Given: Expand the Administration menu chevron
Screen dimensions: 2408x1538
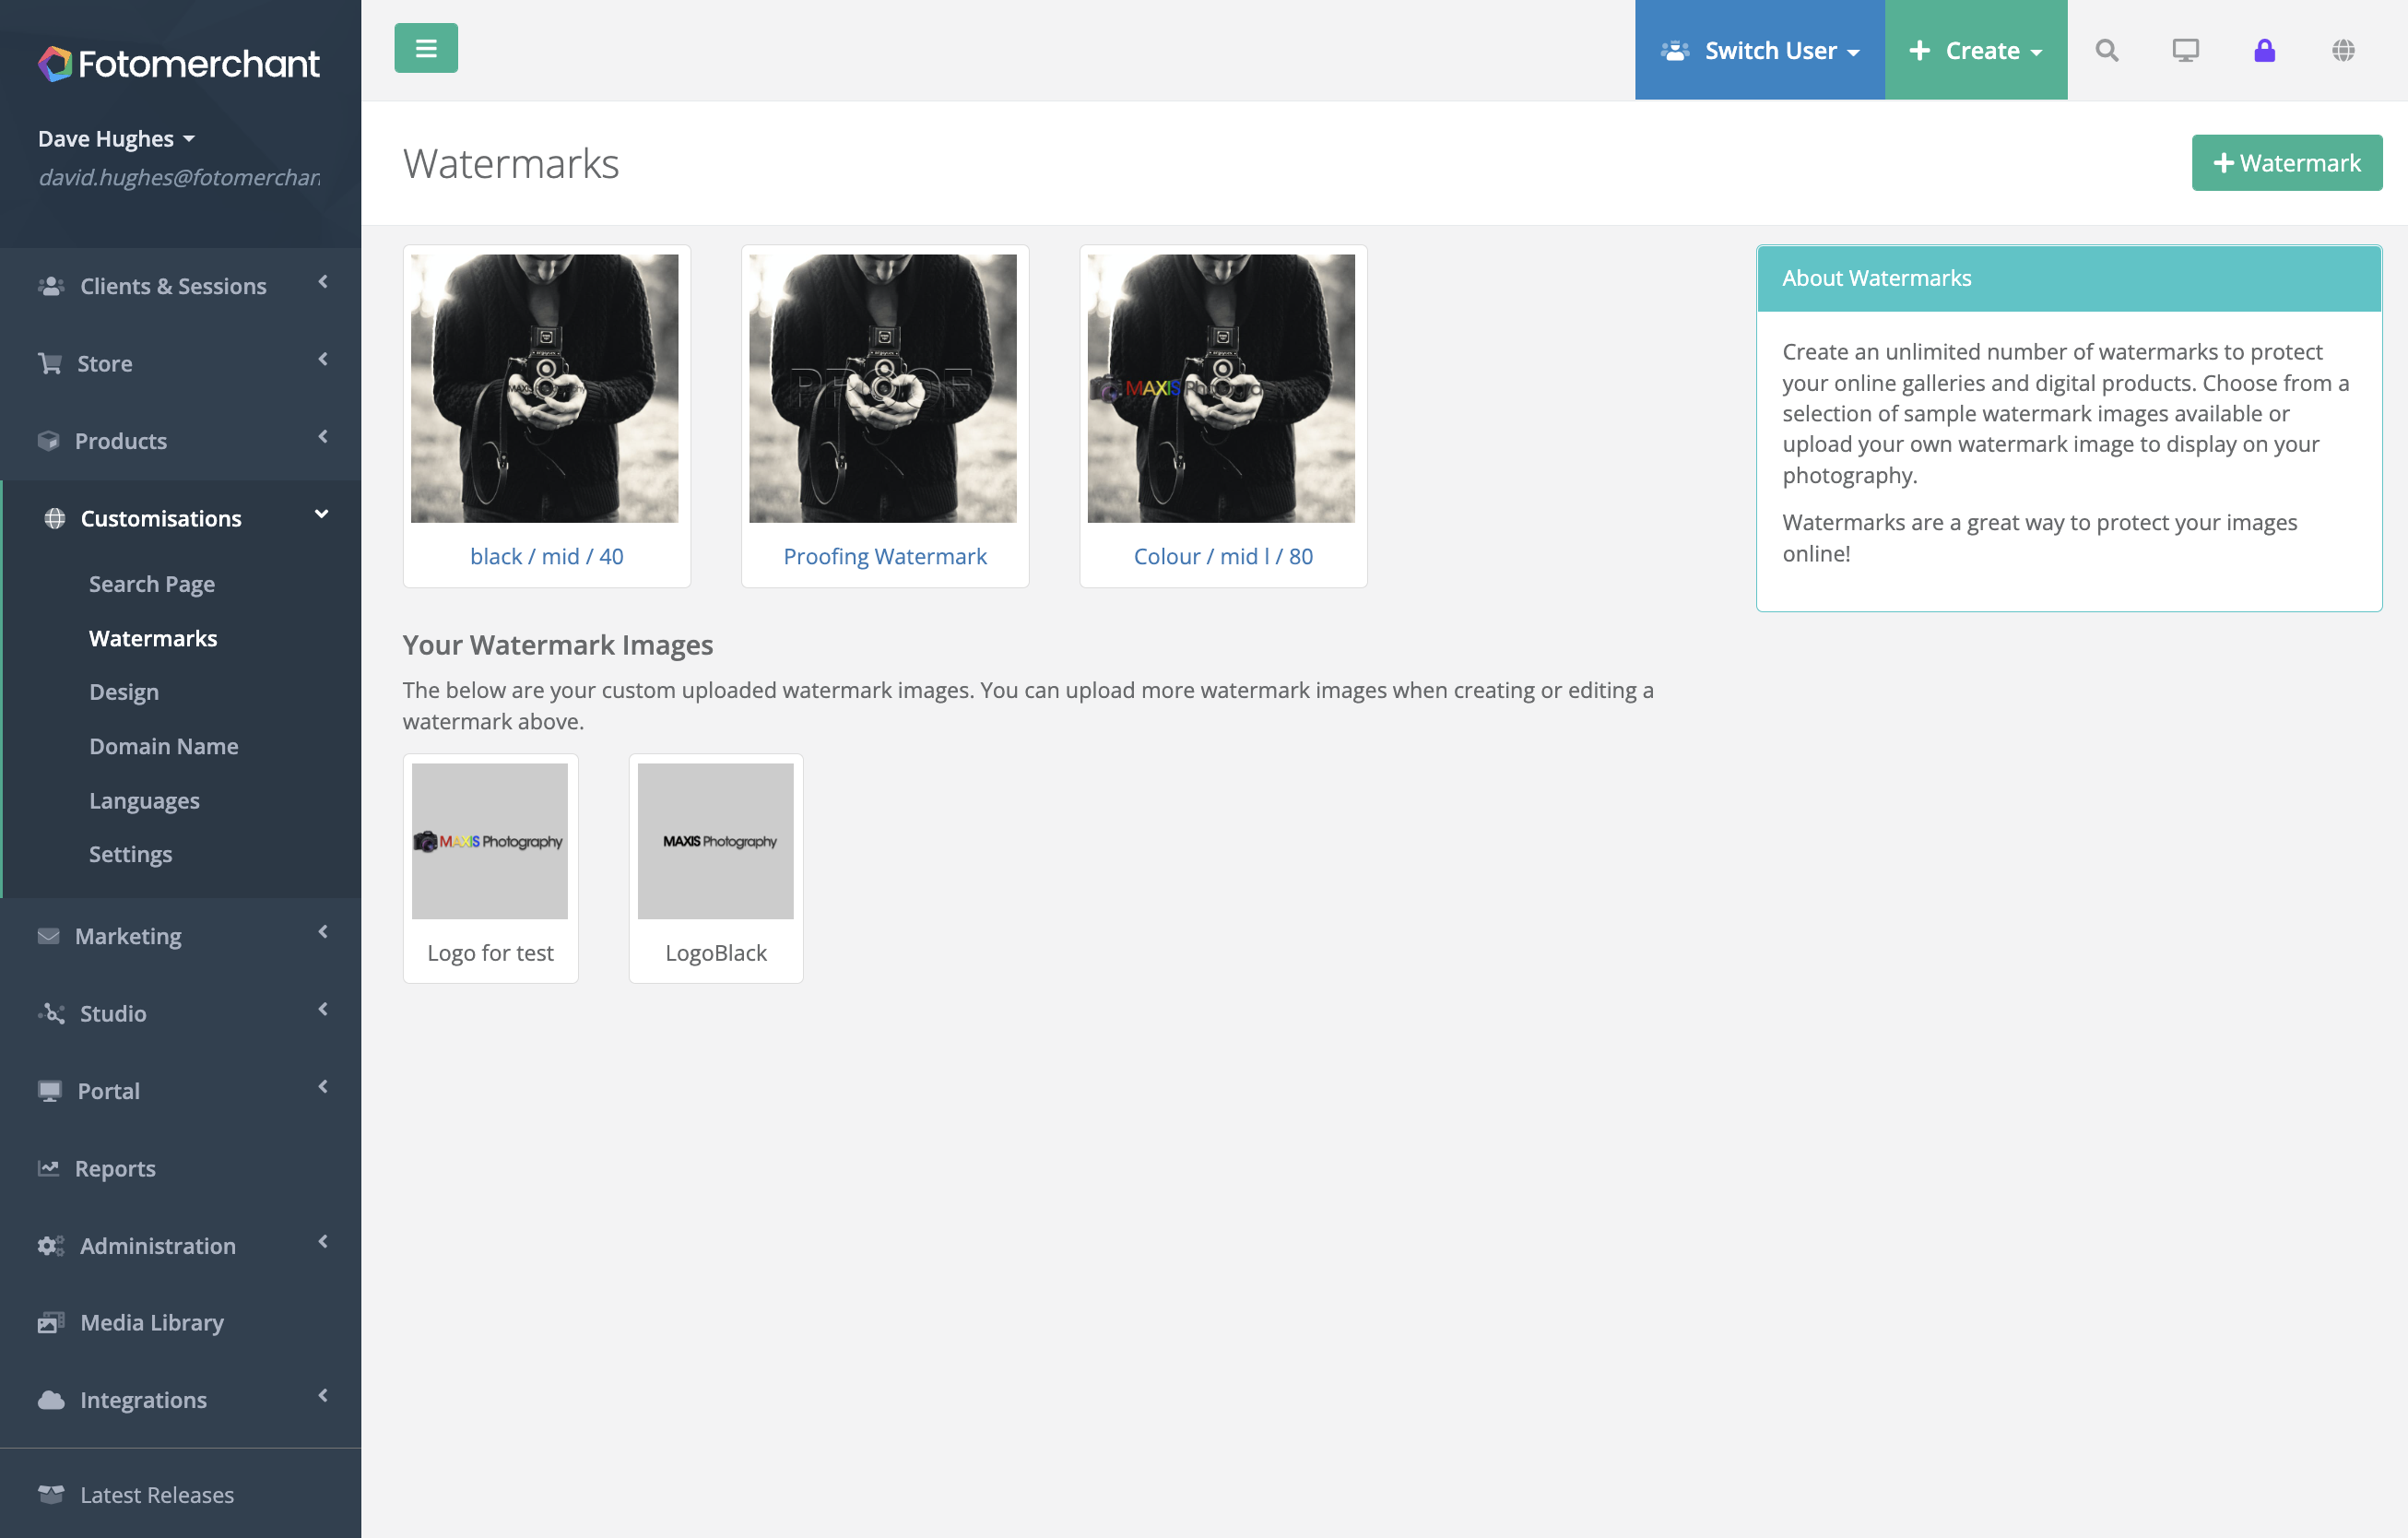Looking at the screenshot, I should tap(323, 1242).
